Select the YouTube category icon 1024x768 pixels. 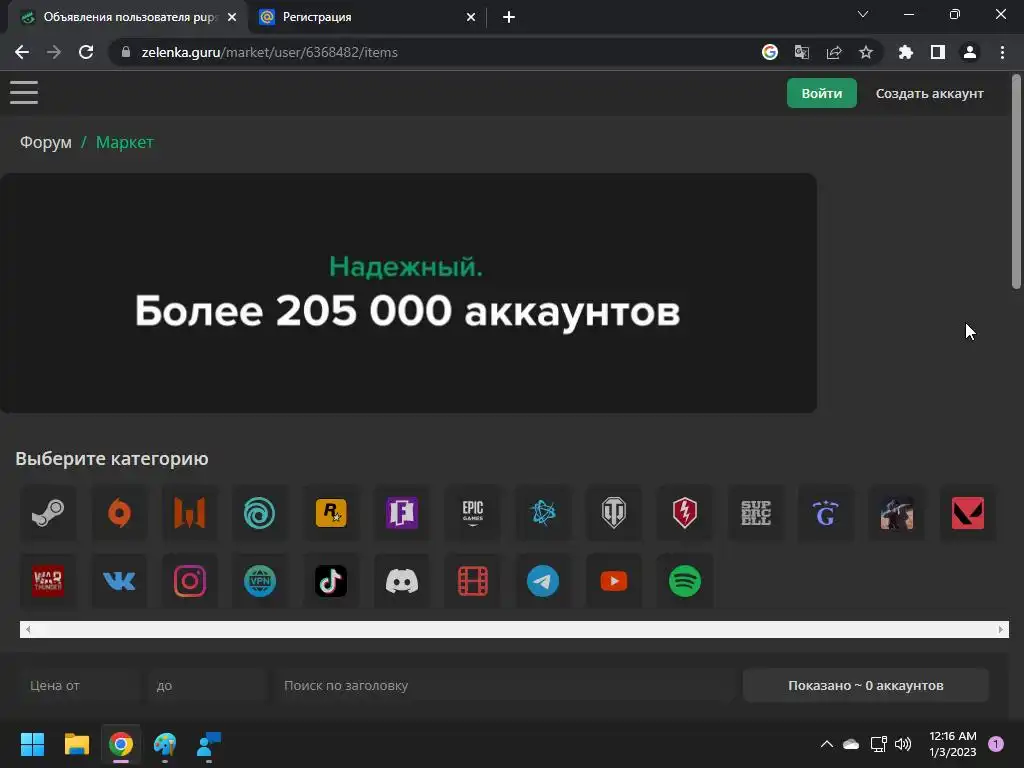tap(614, 581)
